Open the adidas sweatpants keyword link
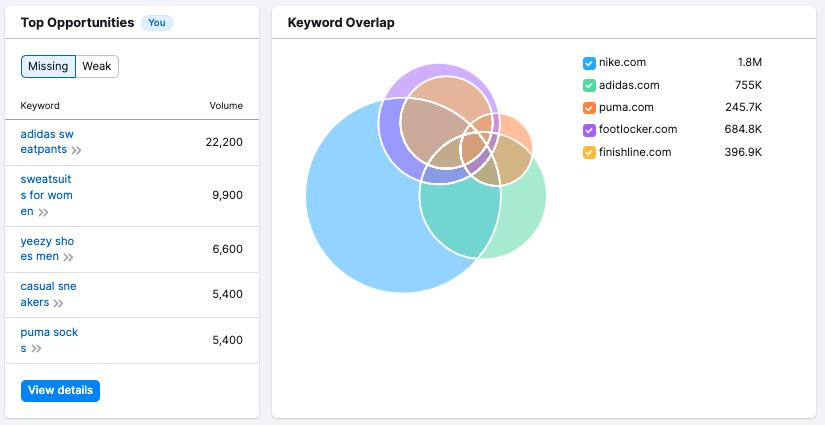This screenshot has height=425, width=825. [x=47, y=142]
